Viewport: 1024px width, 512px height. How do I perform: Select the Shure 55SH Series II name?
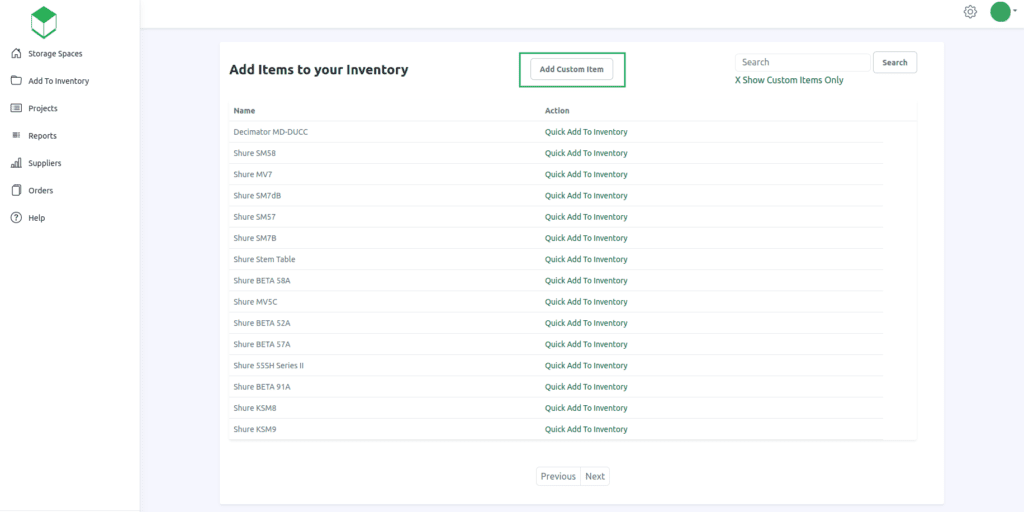(x=268, y=365)
